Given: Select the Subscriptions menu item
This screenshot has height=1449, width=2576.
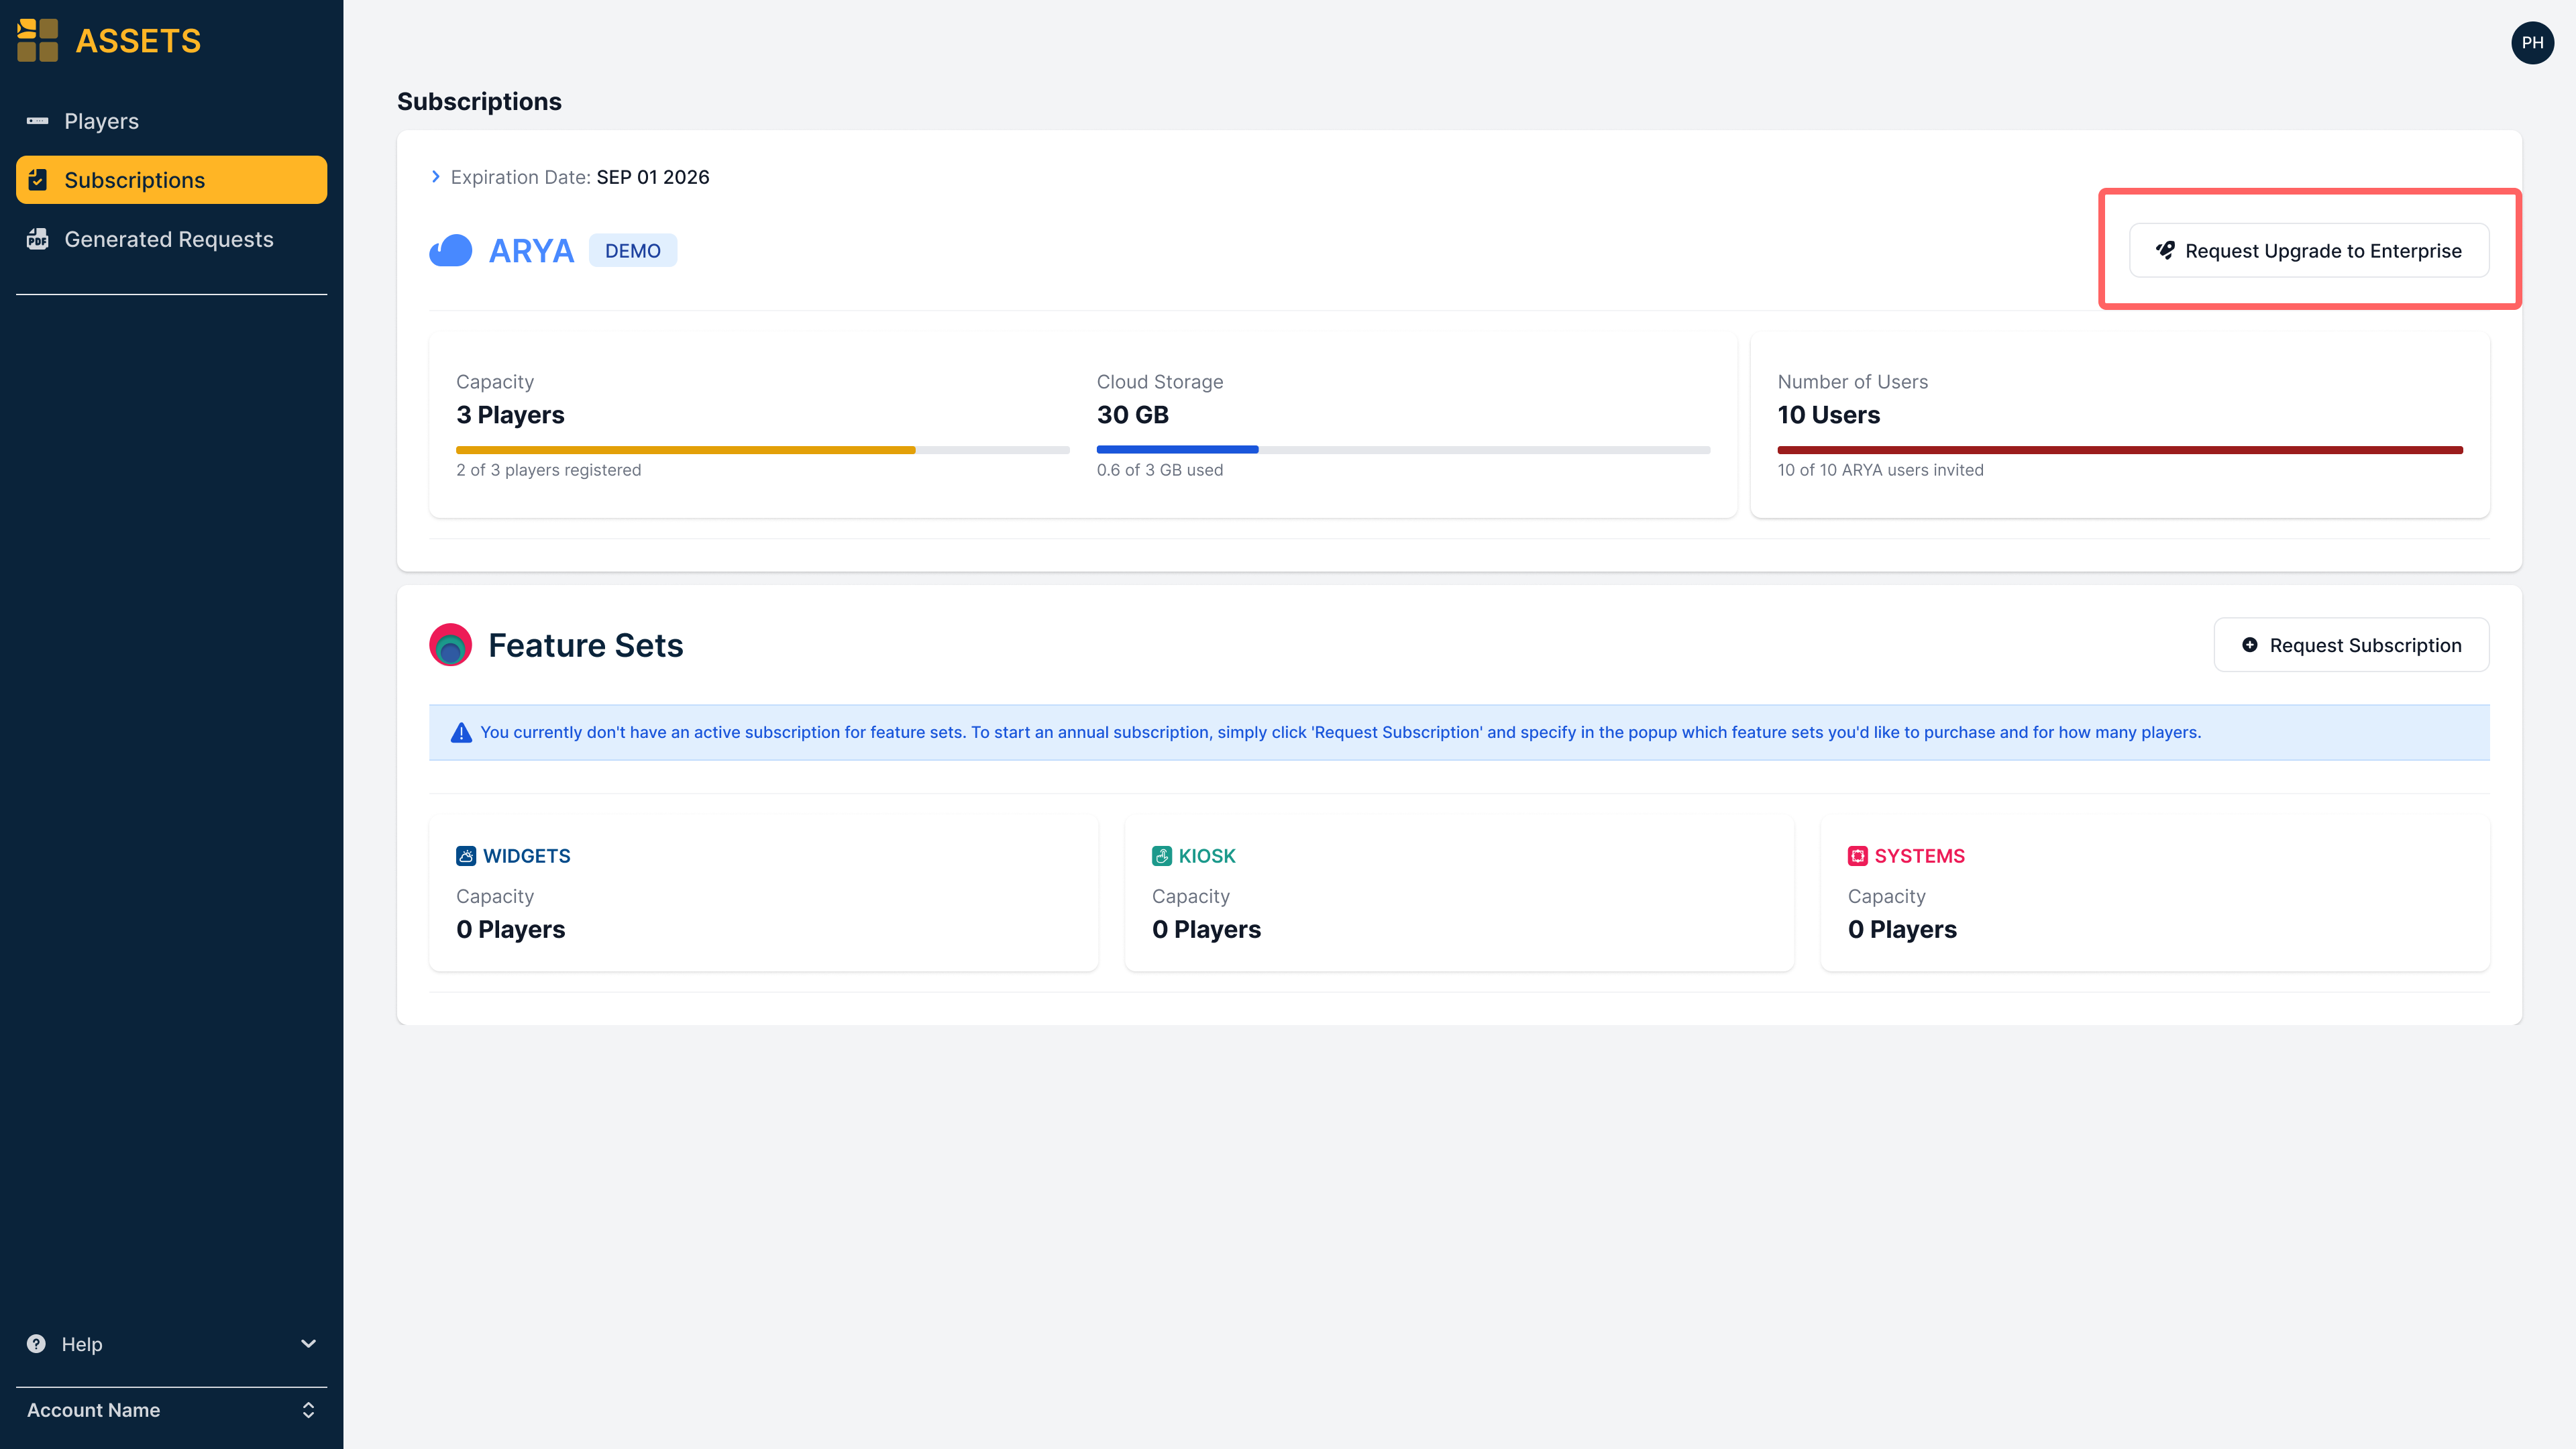Looking at the screenshot, I should [171, 180].
